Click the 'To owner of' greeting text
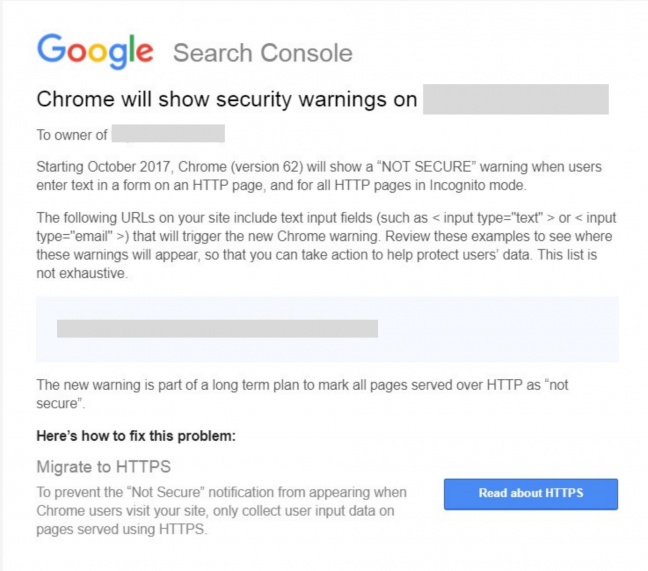Viewport: 648px width, 571px height. click(72, 135)
